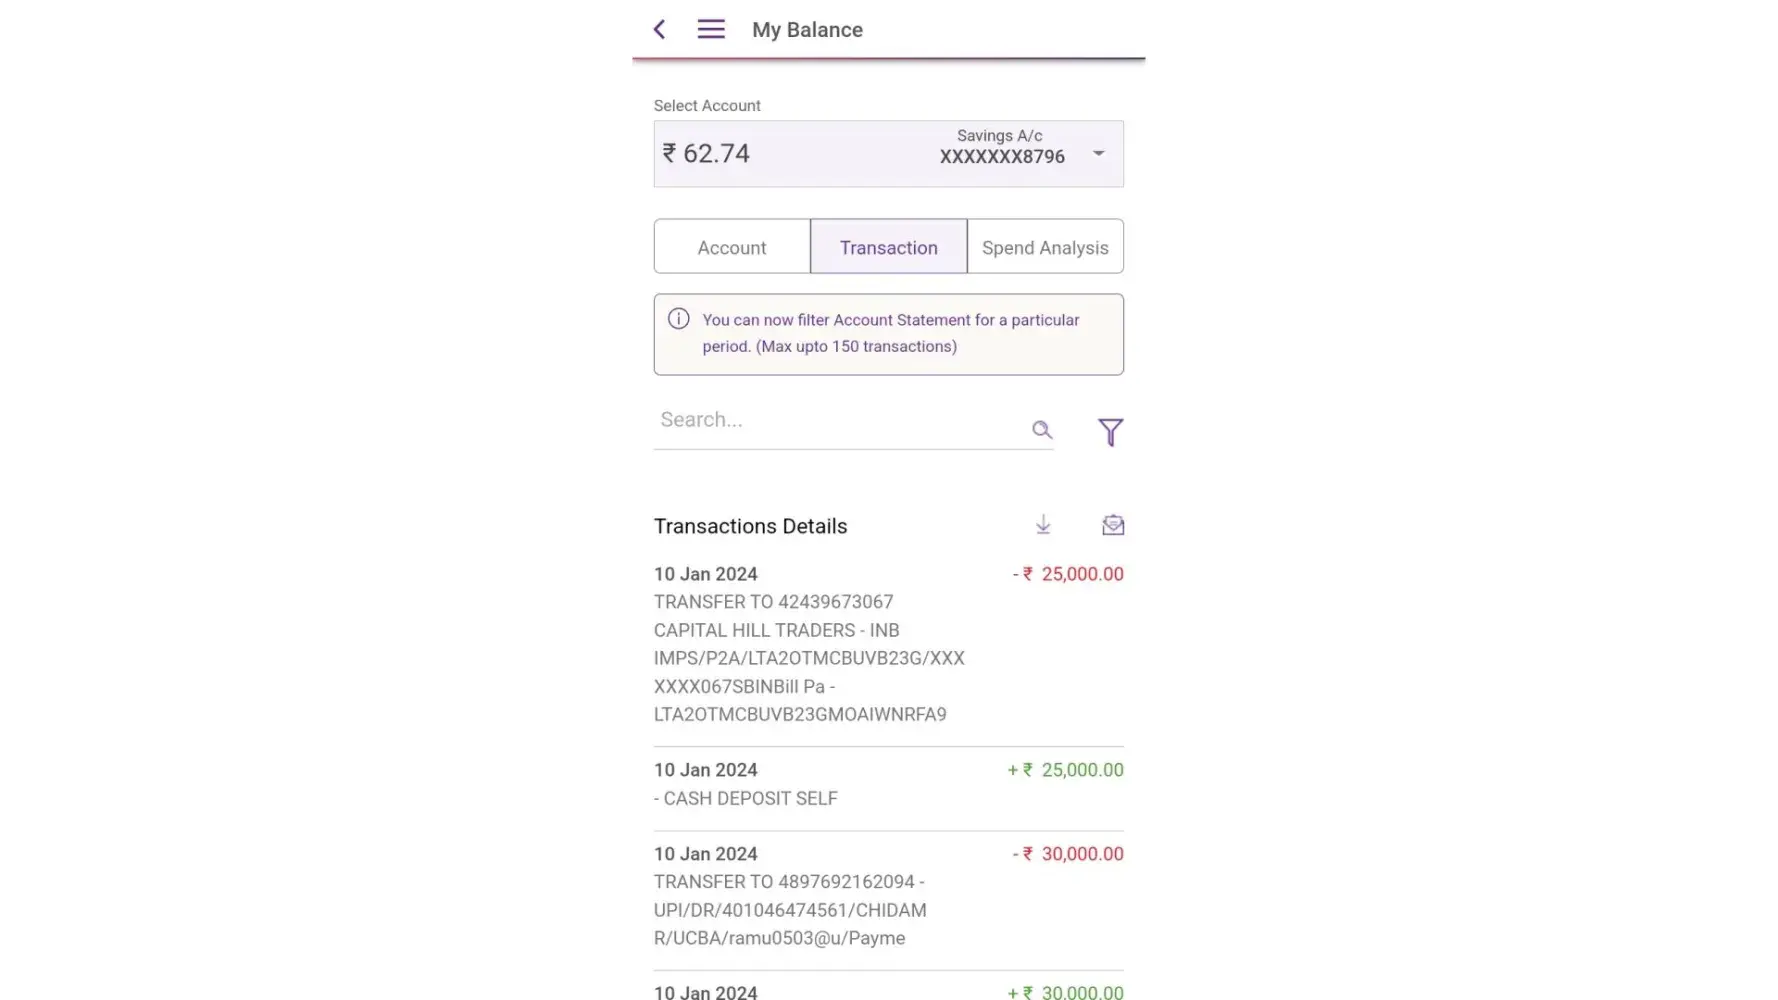Expand the account selector arrow
The image size is (1778, 1000).
pyautogui.click(x=1099, y=154)
